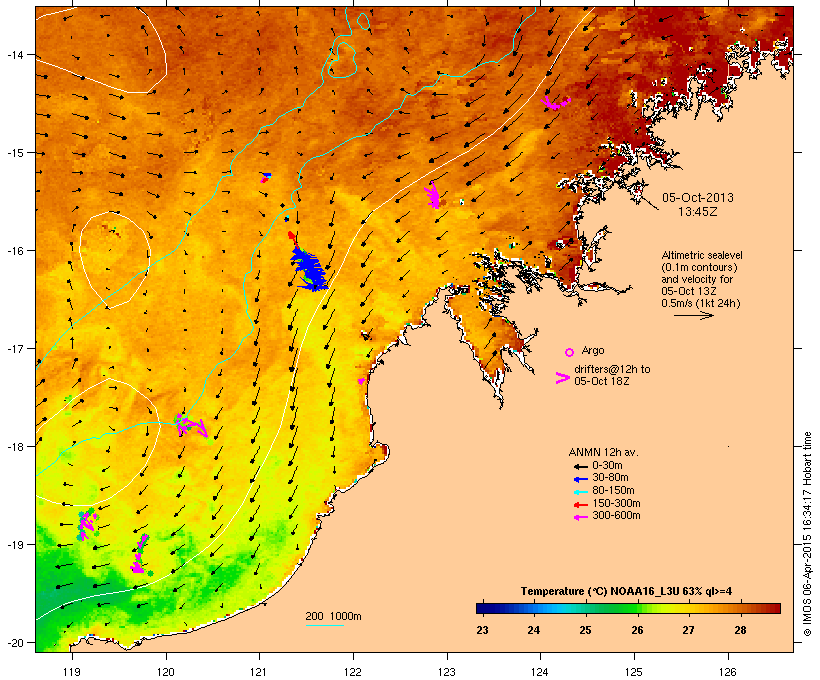Click the '200 1000m' isobath label
Screen dimensions: 820x680
pos(333,616)
